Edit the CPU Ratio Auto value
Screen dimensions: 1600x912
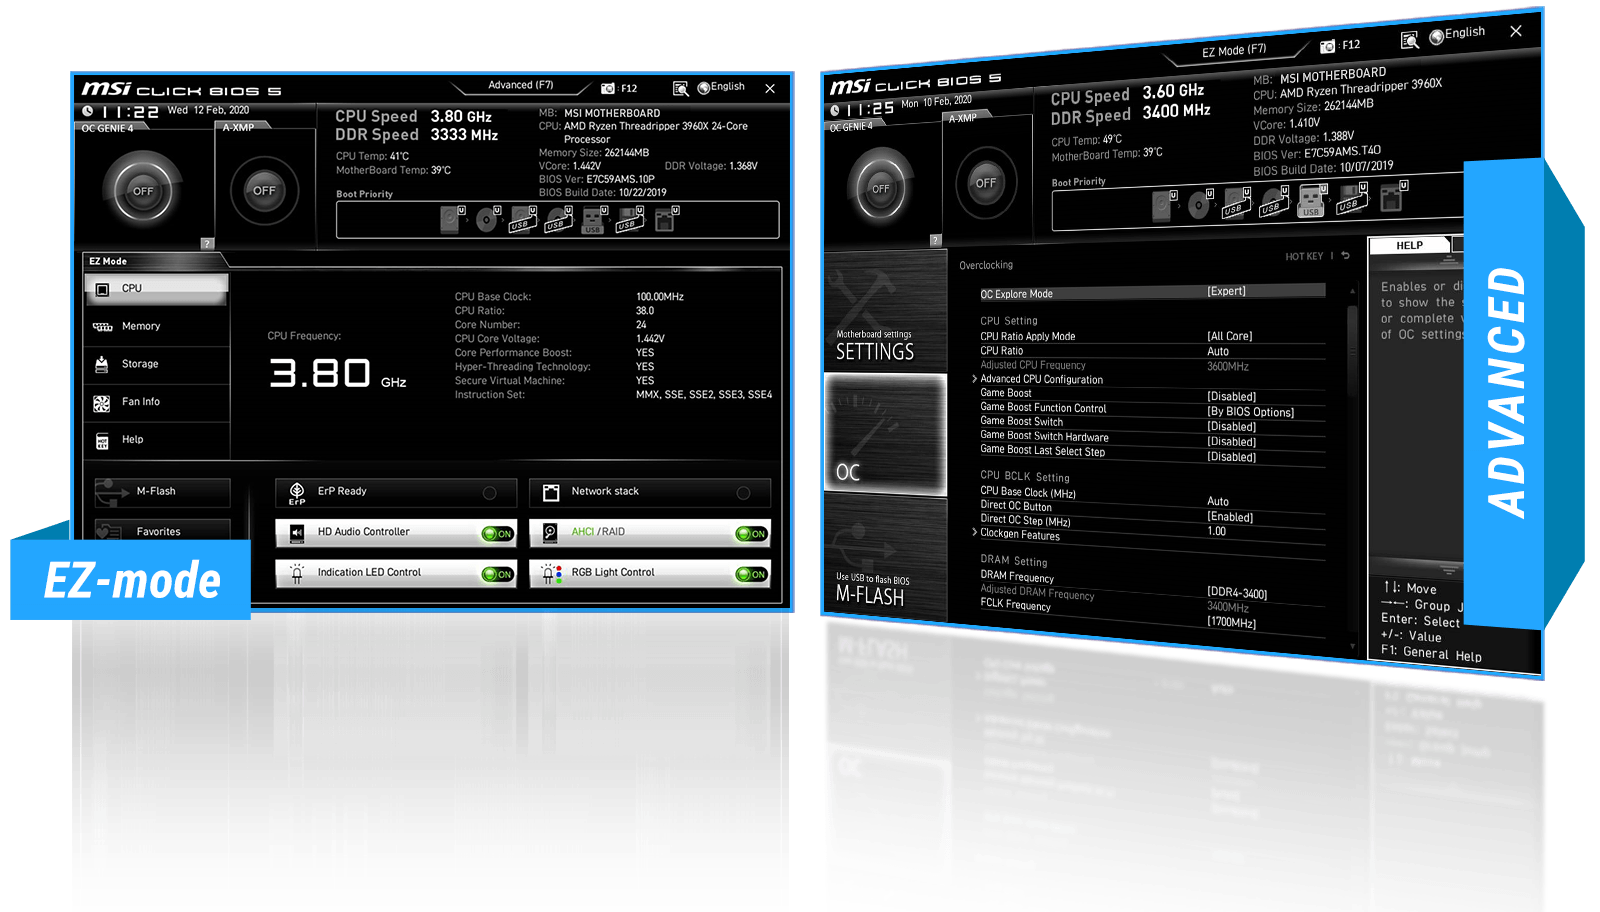[x=1218, y=352]
